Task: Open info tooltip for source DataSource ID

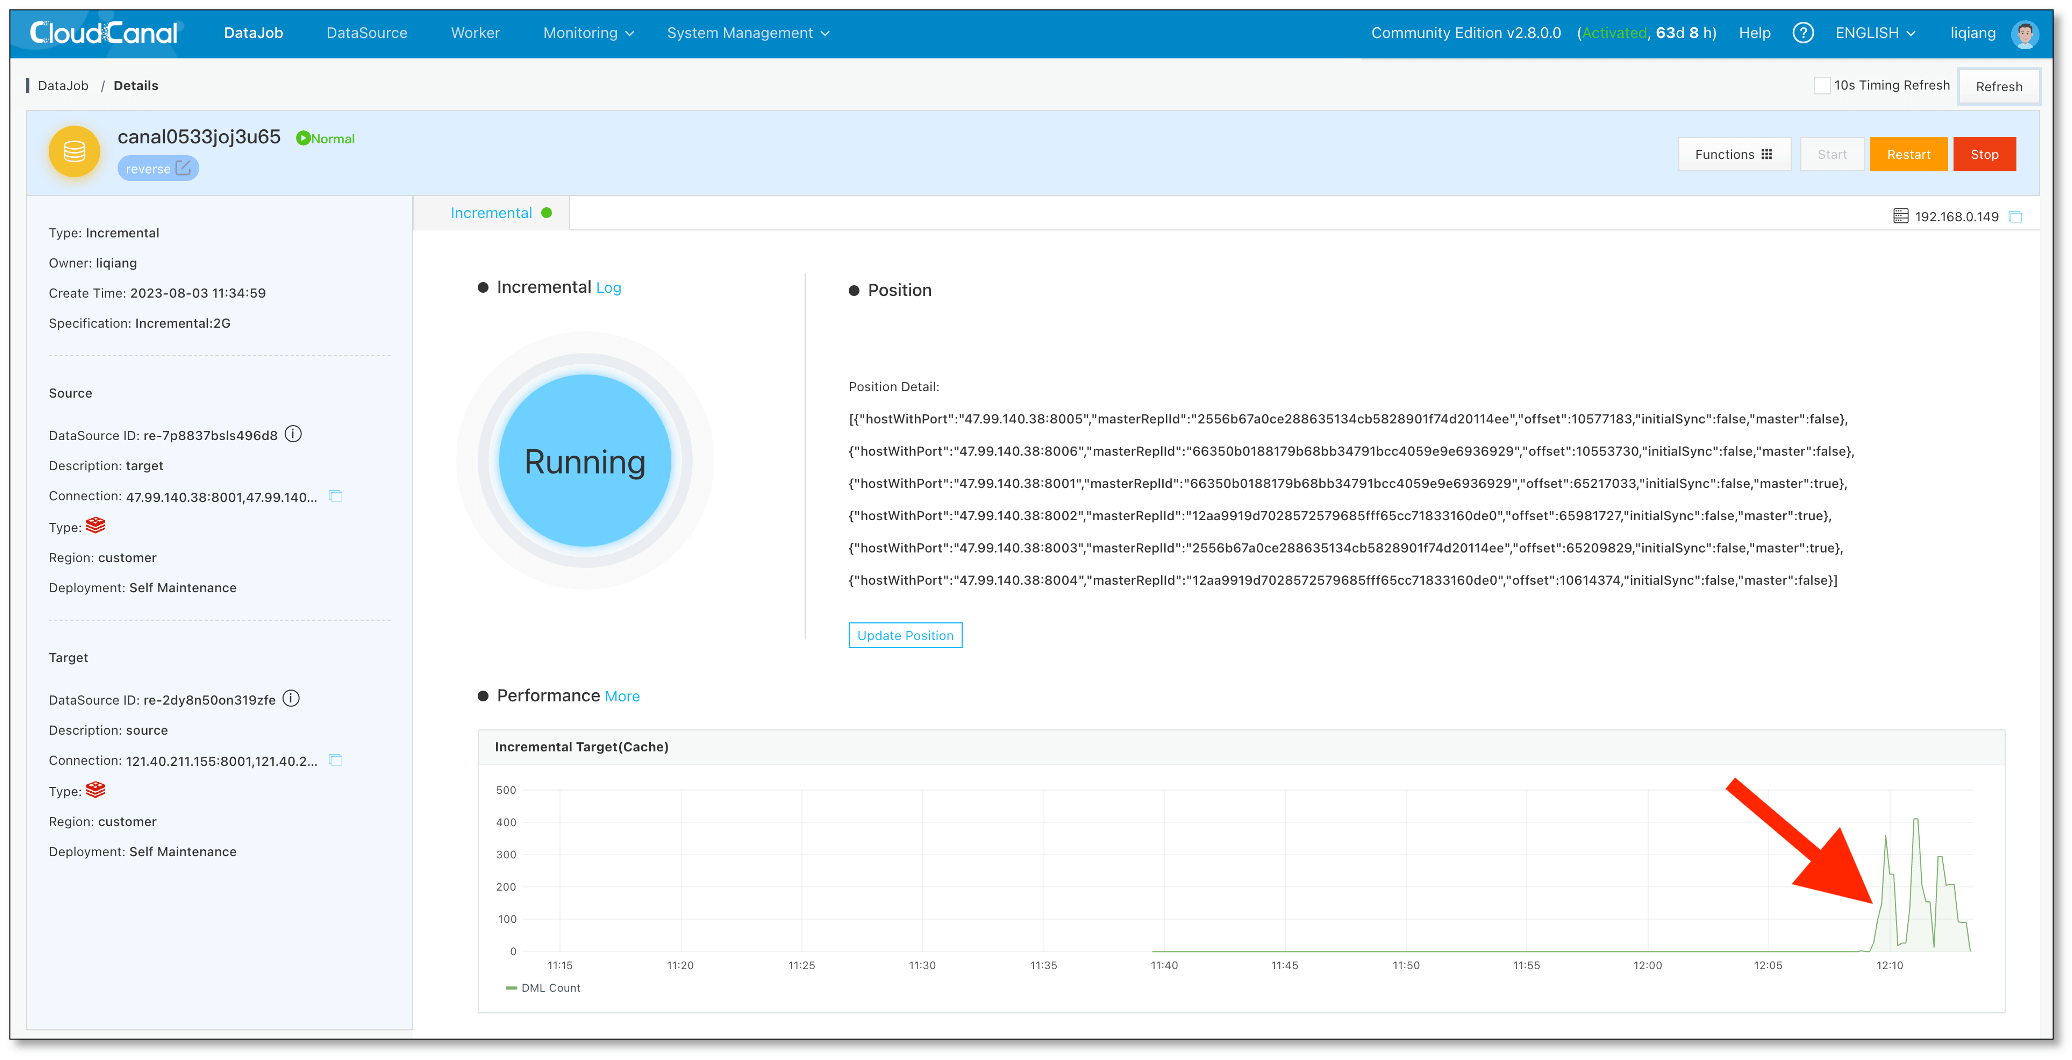Action: (x=292, y=434)
